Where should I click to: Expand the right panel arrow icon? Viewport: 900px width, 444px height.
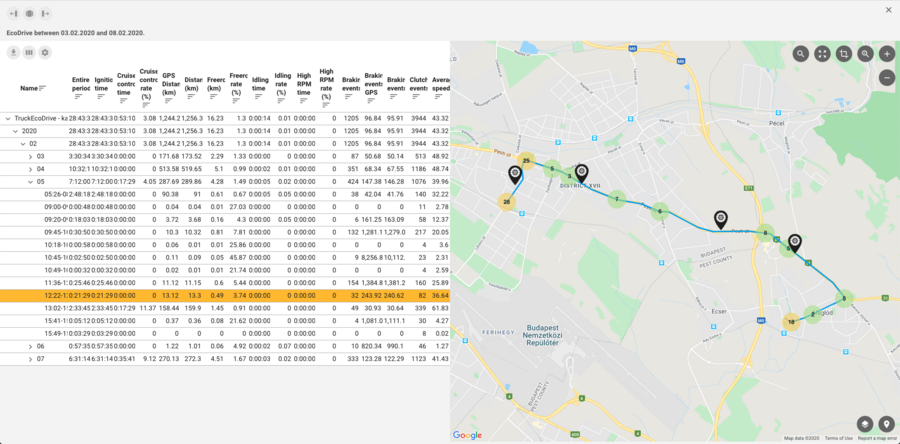tap(45, 12)
